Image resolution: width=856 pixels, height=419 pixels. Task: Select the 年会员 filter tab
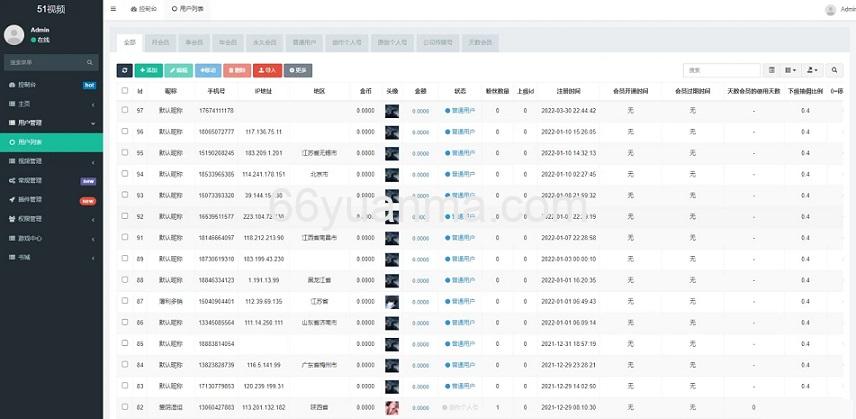point(228,43)
